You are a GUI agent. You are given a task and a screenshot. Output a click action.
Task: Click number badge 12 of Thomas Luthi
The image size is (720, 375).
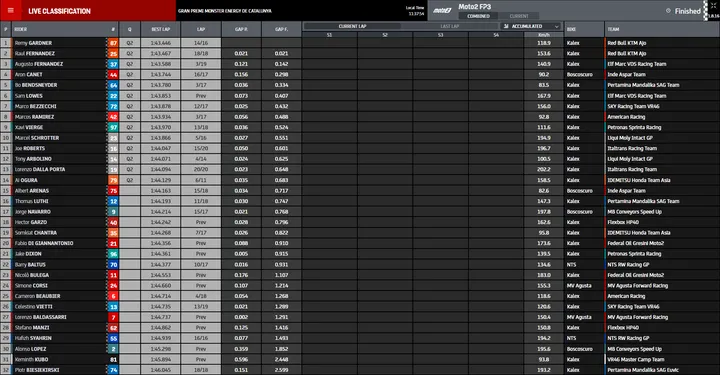click(x=113, y=201)
